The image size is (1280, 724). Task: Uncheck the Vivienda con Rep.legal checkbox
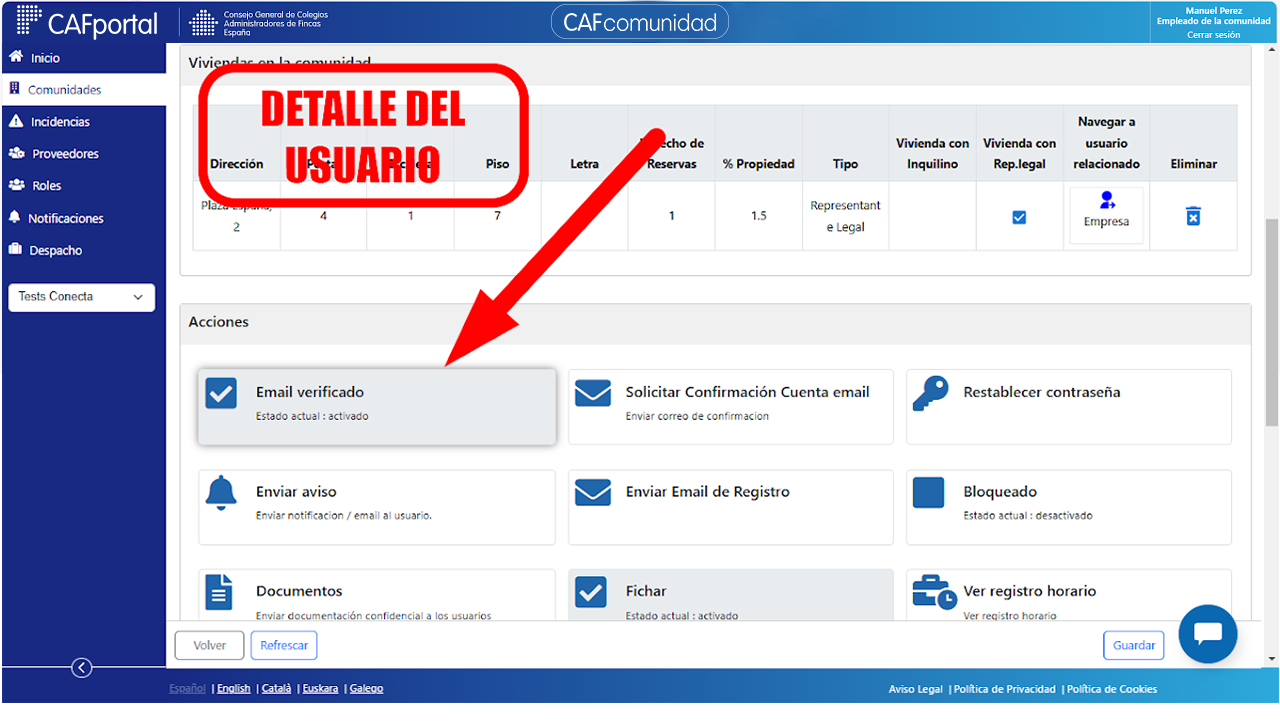[x=1019, y=217]
